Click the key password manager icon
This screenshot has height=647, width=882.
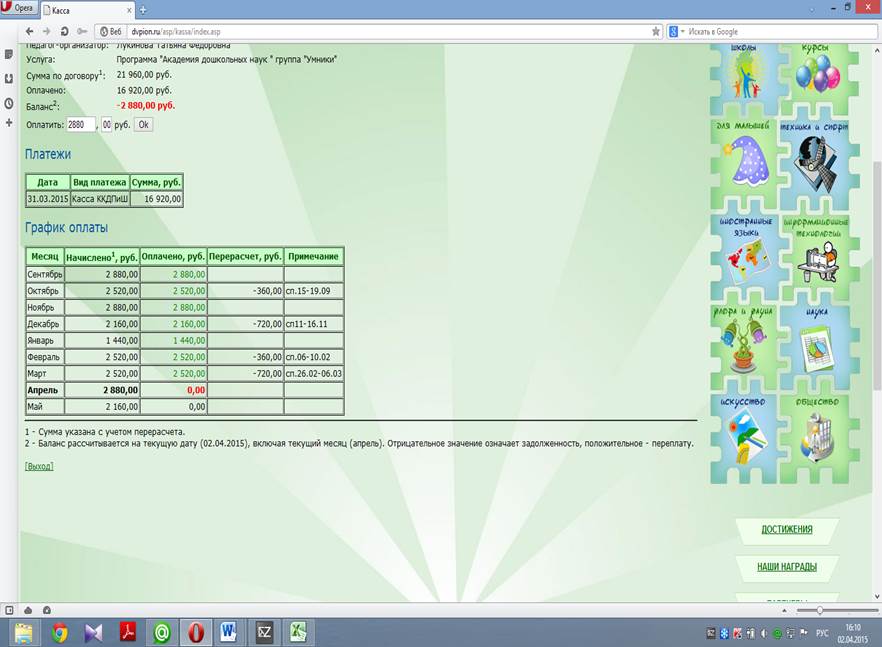point(82,32)
